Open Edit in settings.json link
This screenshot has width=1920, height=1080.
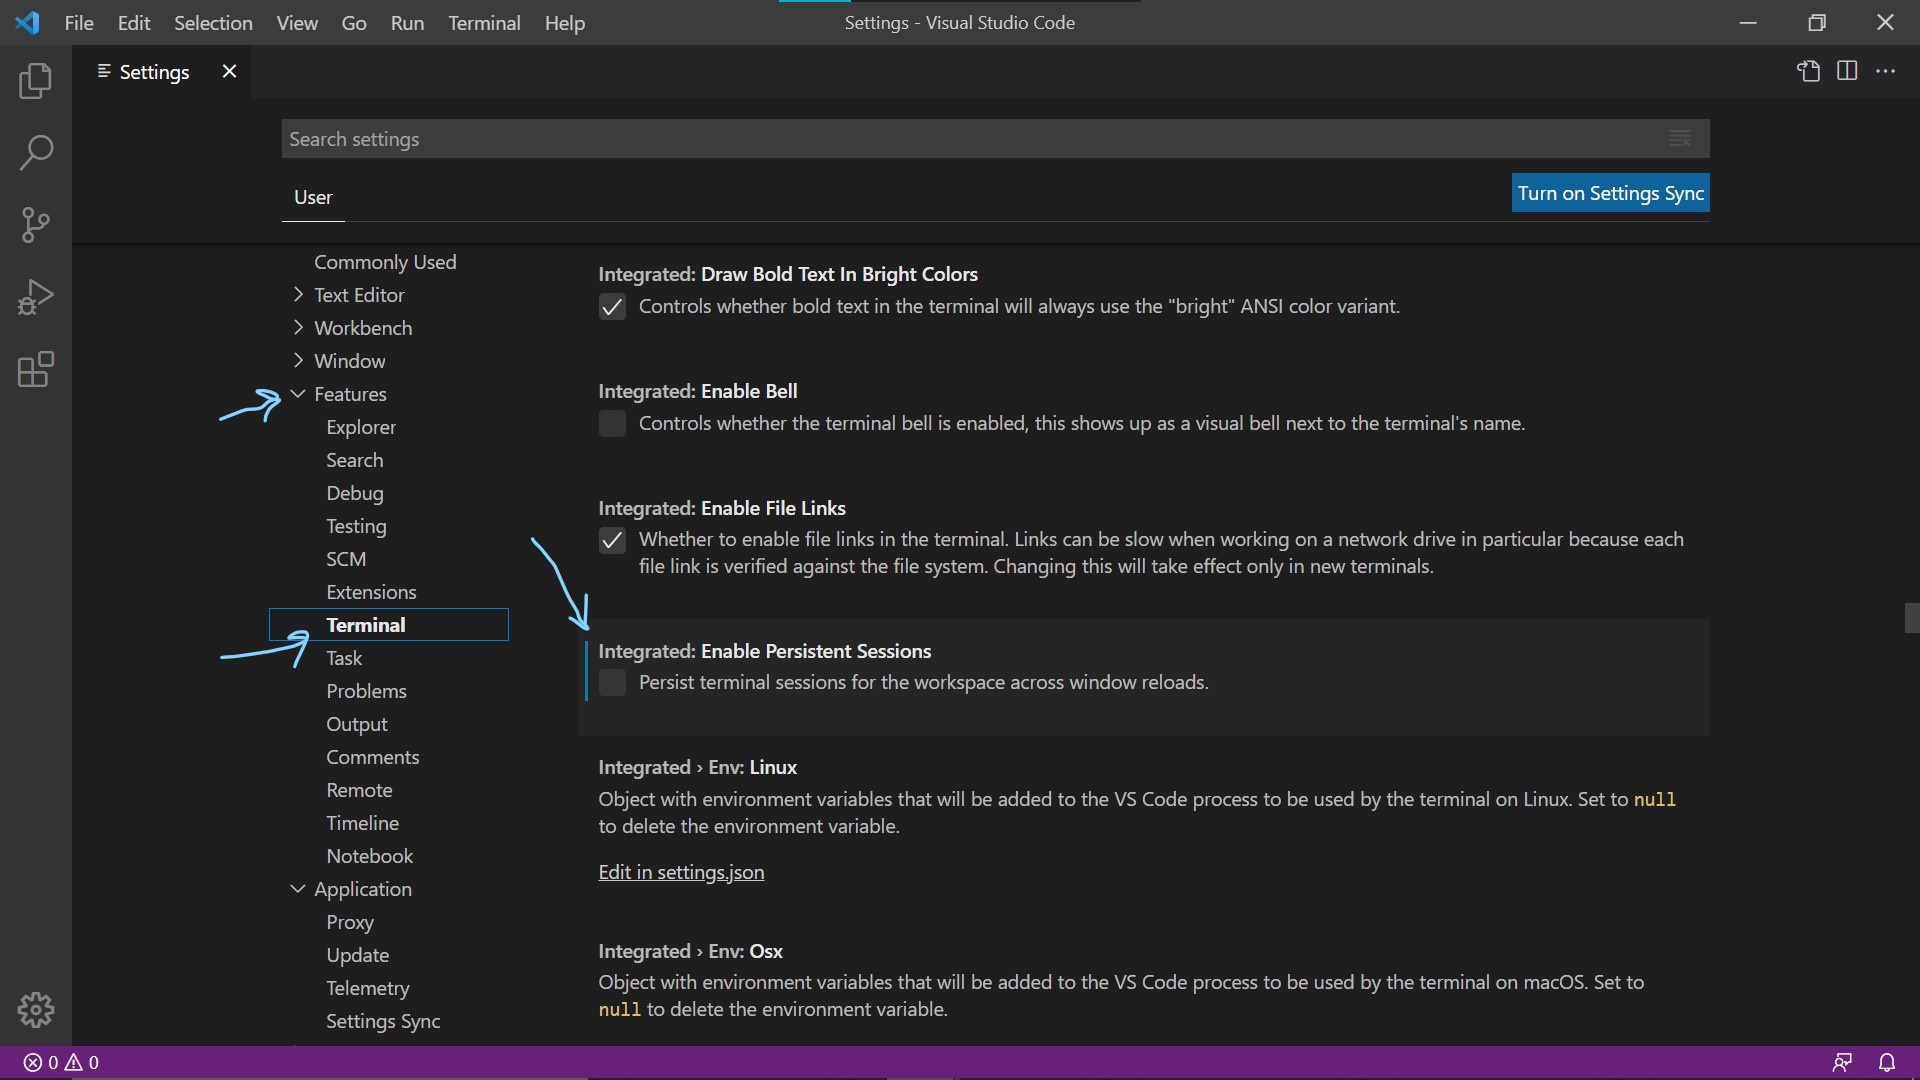point(680,870)
